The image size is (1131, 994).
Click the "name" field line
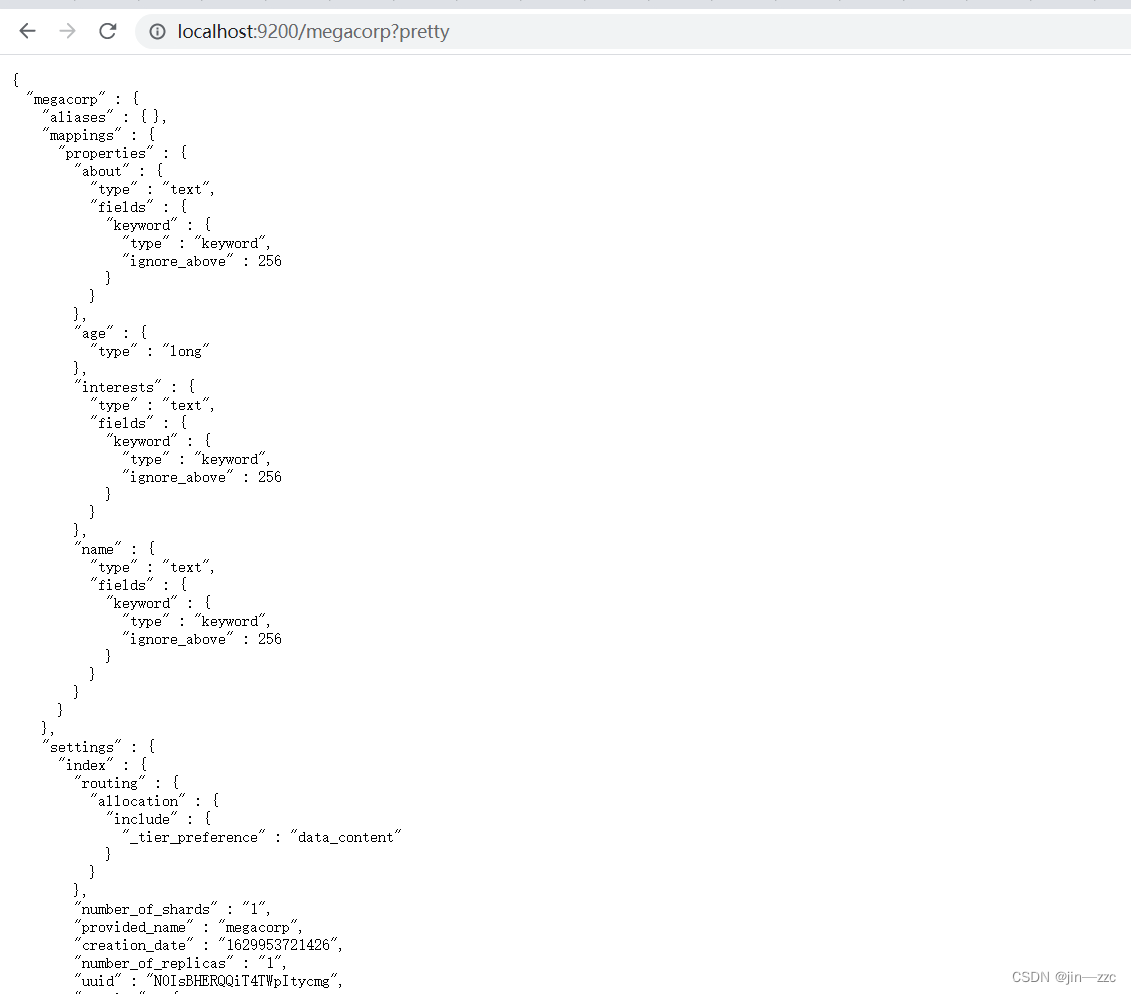pyautogui.click(x=115, y=549)
